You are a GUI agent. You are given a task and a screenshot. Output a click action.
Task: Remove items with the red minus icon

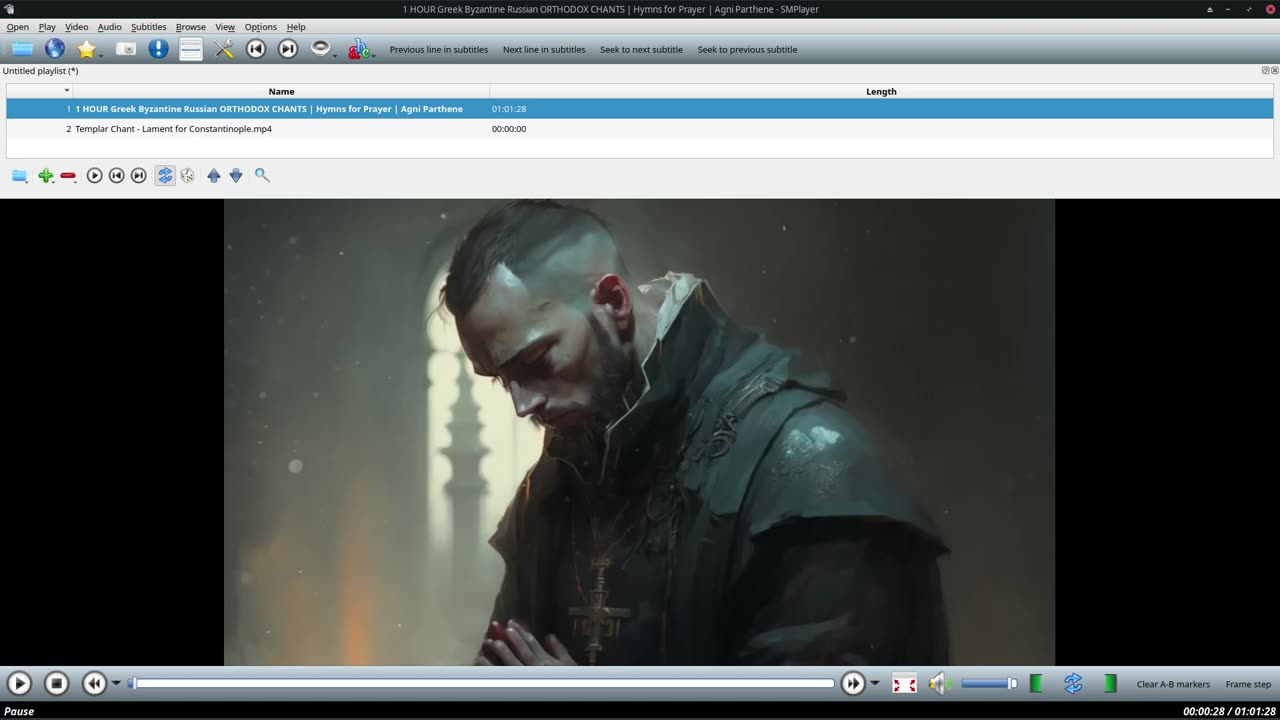point(68,176)
